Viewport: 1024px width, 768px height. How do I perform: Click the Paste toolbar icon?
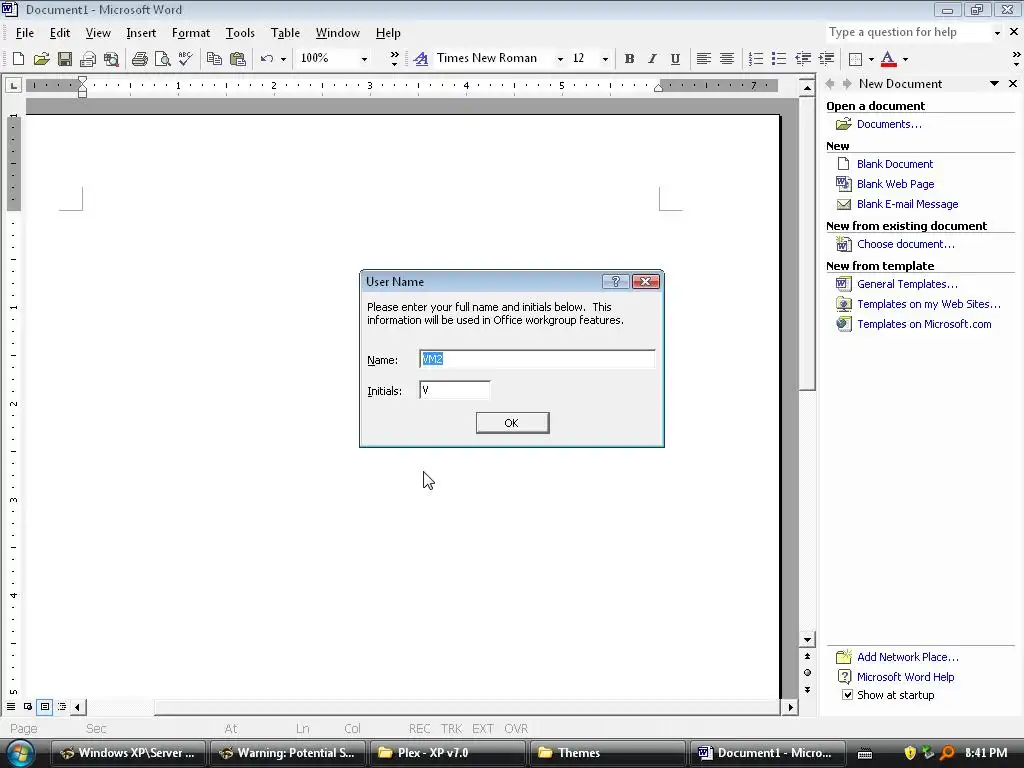[238, 59]
